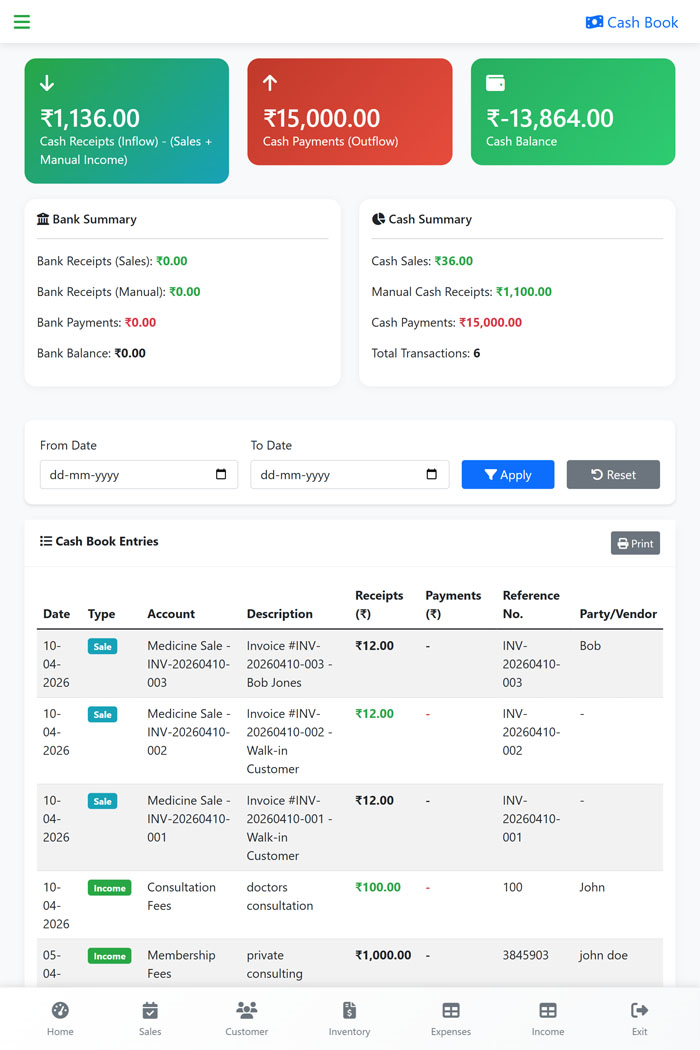This screenshot has width=700, height=1050.
Task: Click the Sale badge for INV-20260410-002
Action: point(102,715)
